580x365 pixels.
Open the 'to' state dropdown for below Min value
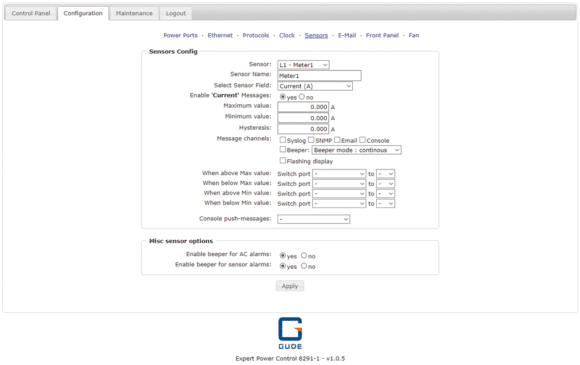coord(385,204)
